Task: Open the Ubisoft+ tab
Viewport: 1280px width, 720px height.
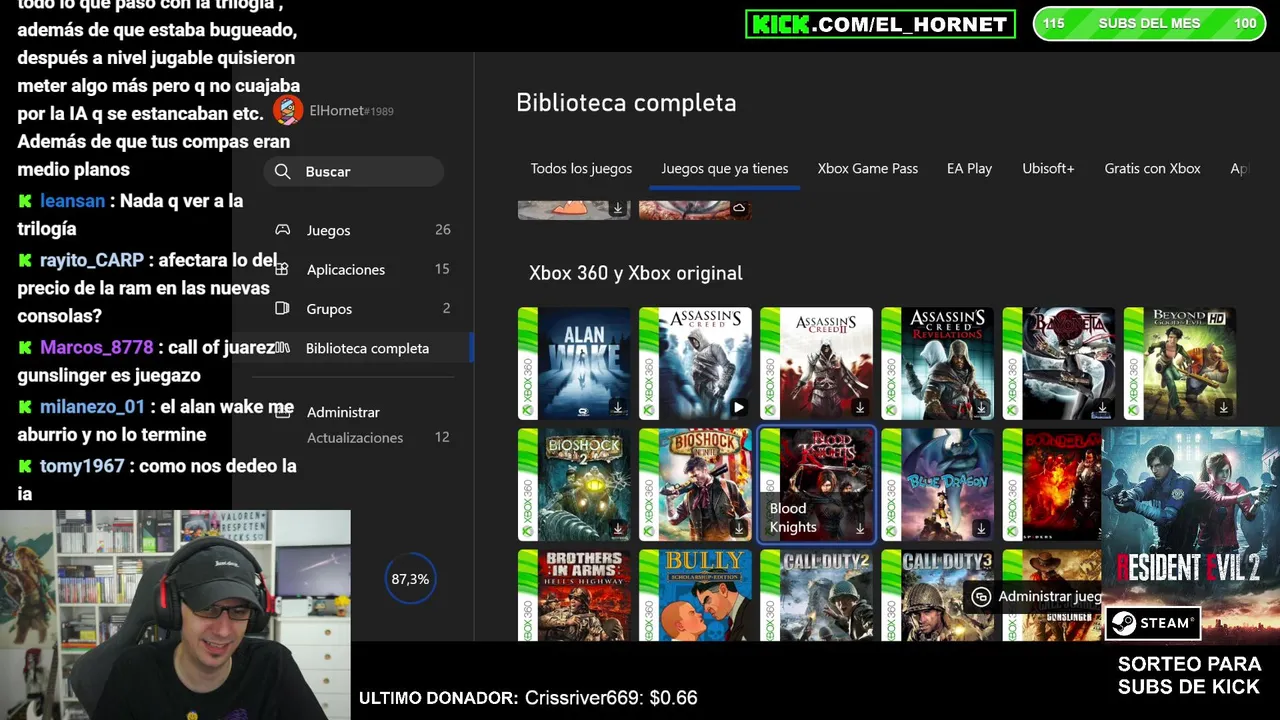Action: (x=1048, y=168)
